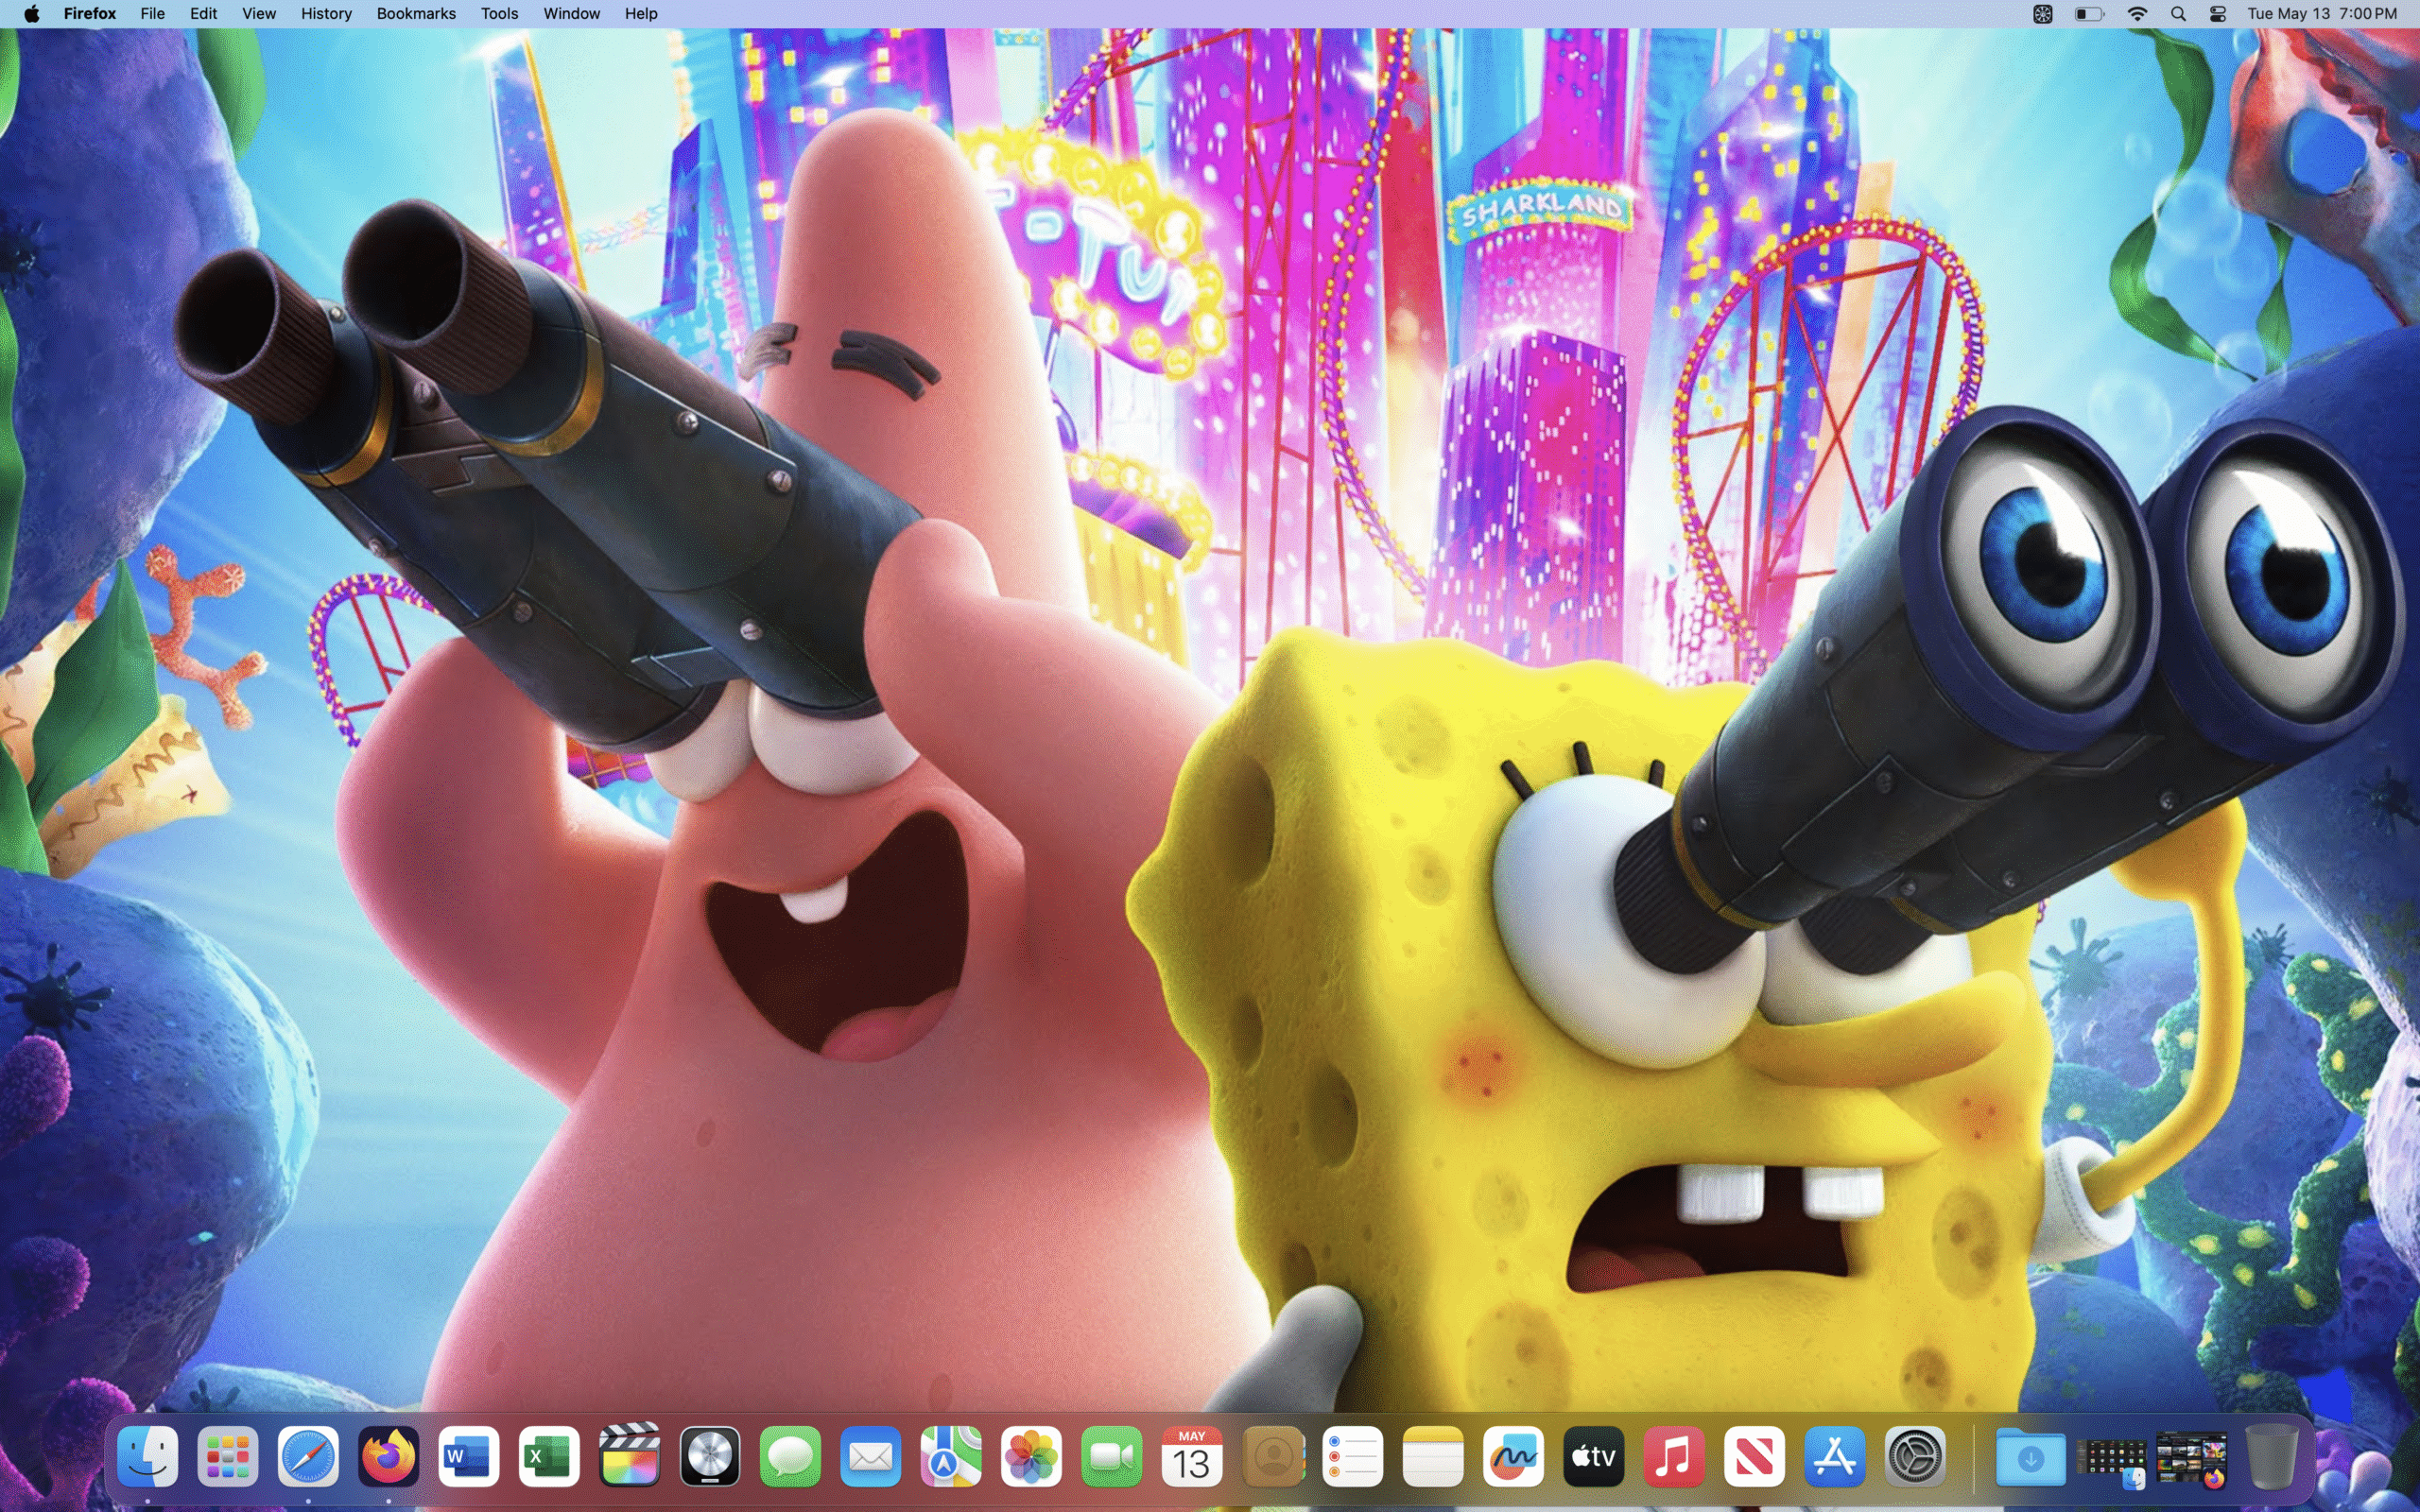
Task: Open Microsoft Excel in the dock
Action: pyautogui.click(x=549, y=1457)
